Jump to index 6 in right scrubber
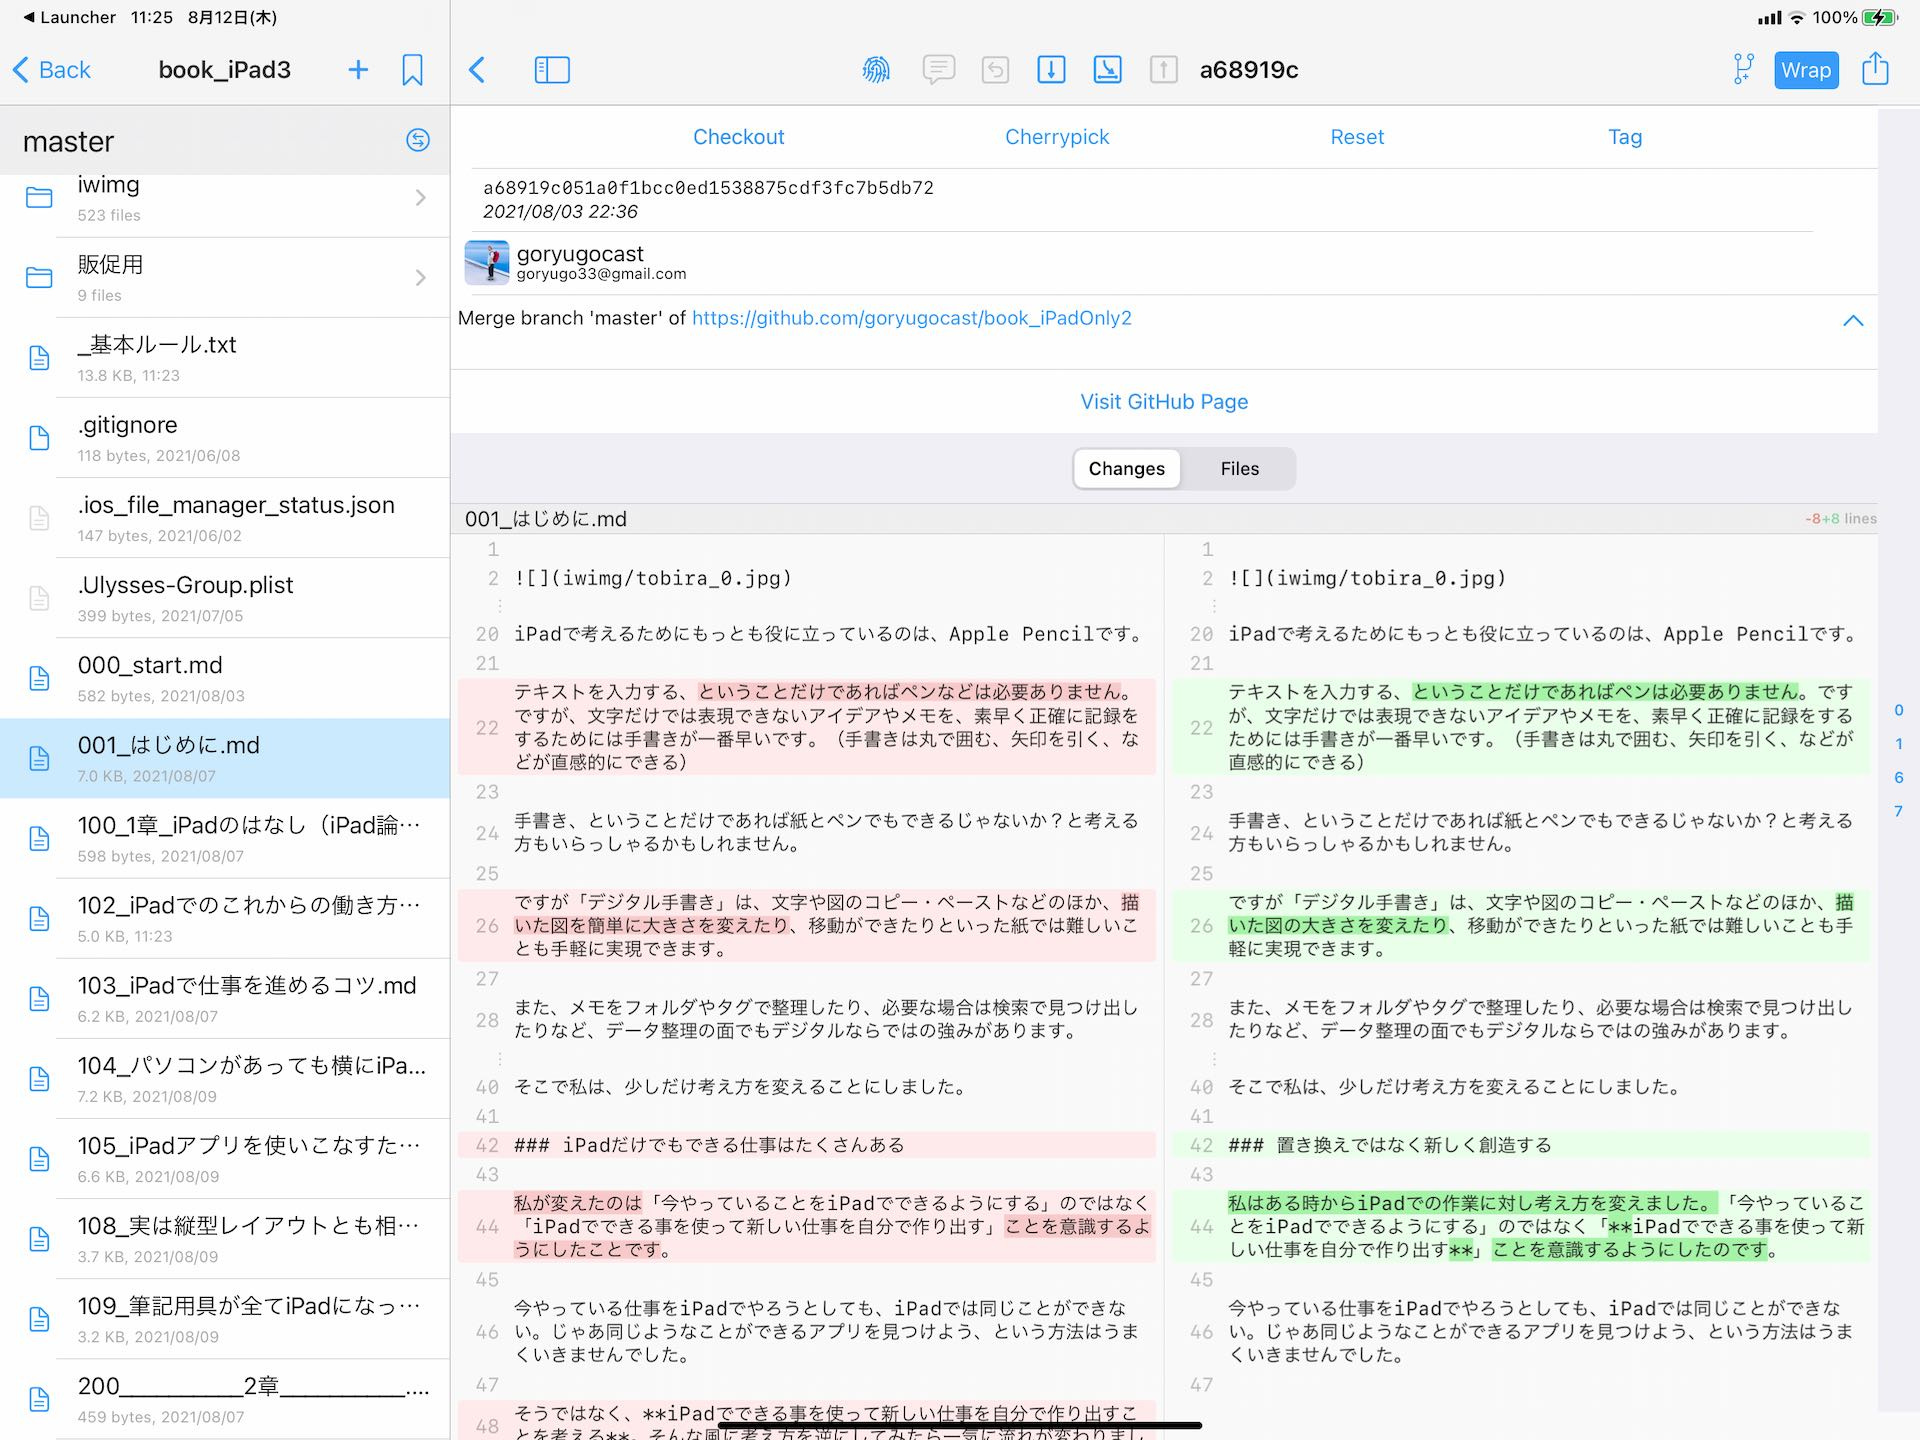Viewport: 1920px width, 1440px height. [1898, 777]
